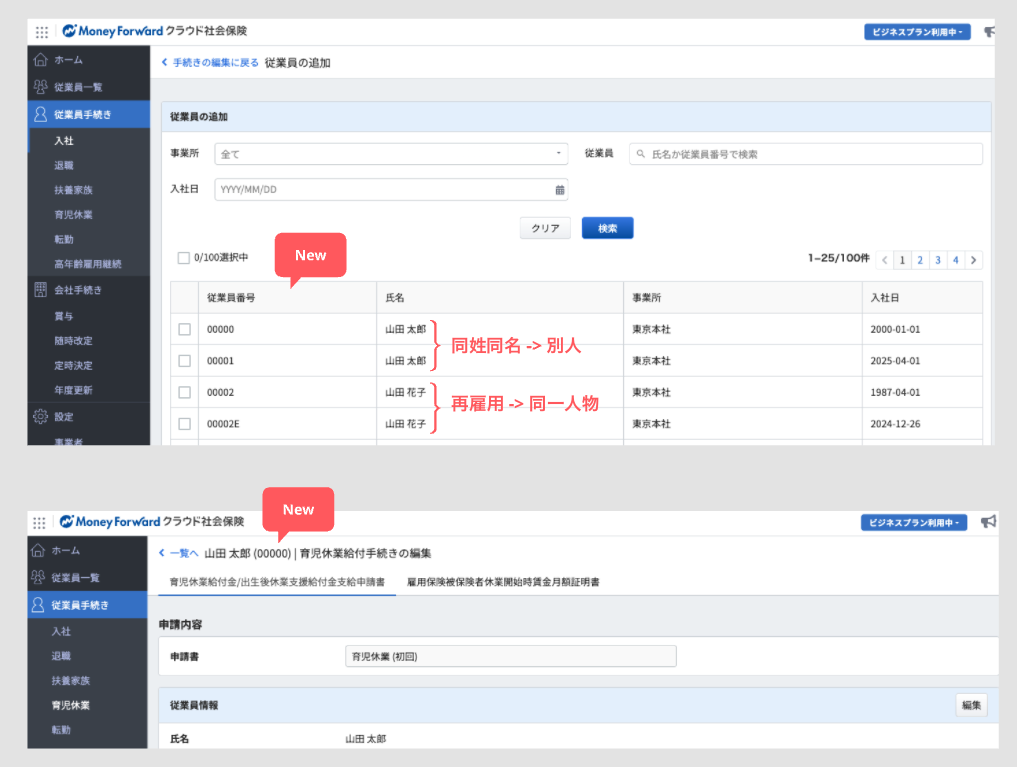Image resolution: width=1017 pixels, height=767 pixels.
Task: Click the 一覧へ link
Action: coord(179,553)
